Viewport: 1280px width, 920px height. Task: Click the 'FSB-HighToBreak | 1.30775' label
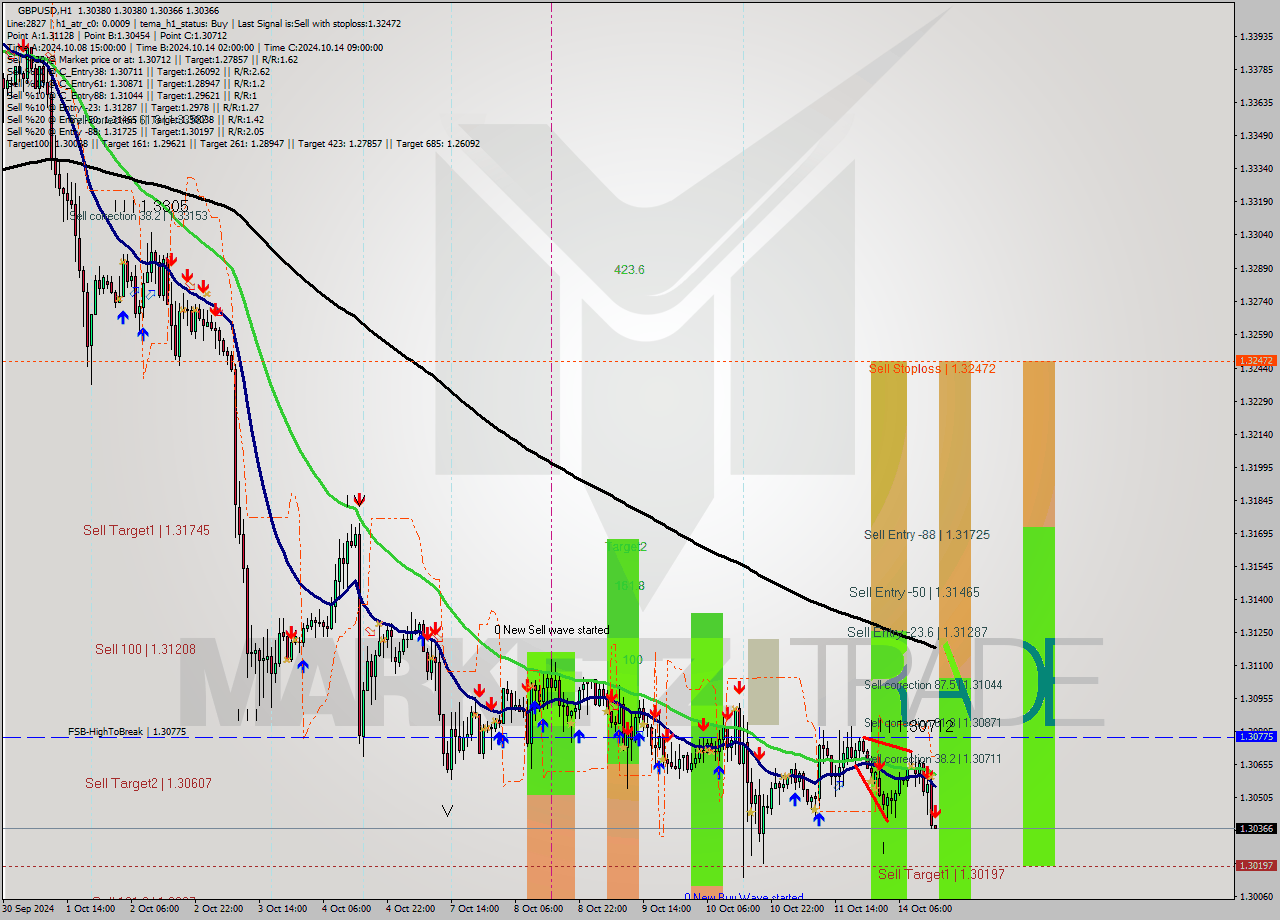(127, 732)
